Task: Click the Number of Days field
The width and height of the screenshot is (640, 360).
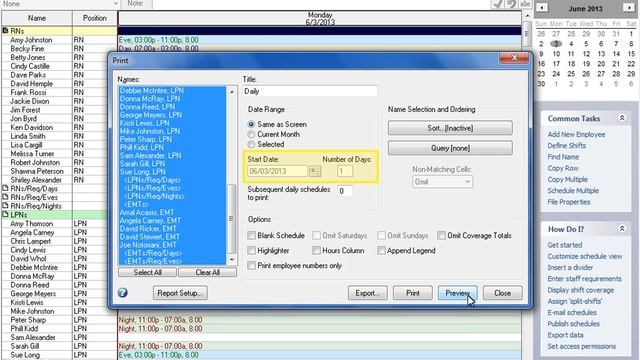Action: point(345,171)
